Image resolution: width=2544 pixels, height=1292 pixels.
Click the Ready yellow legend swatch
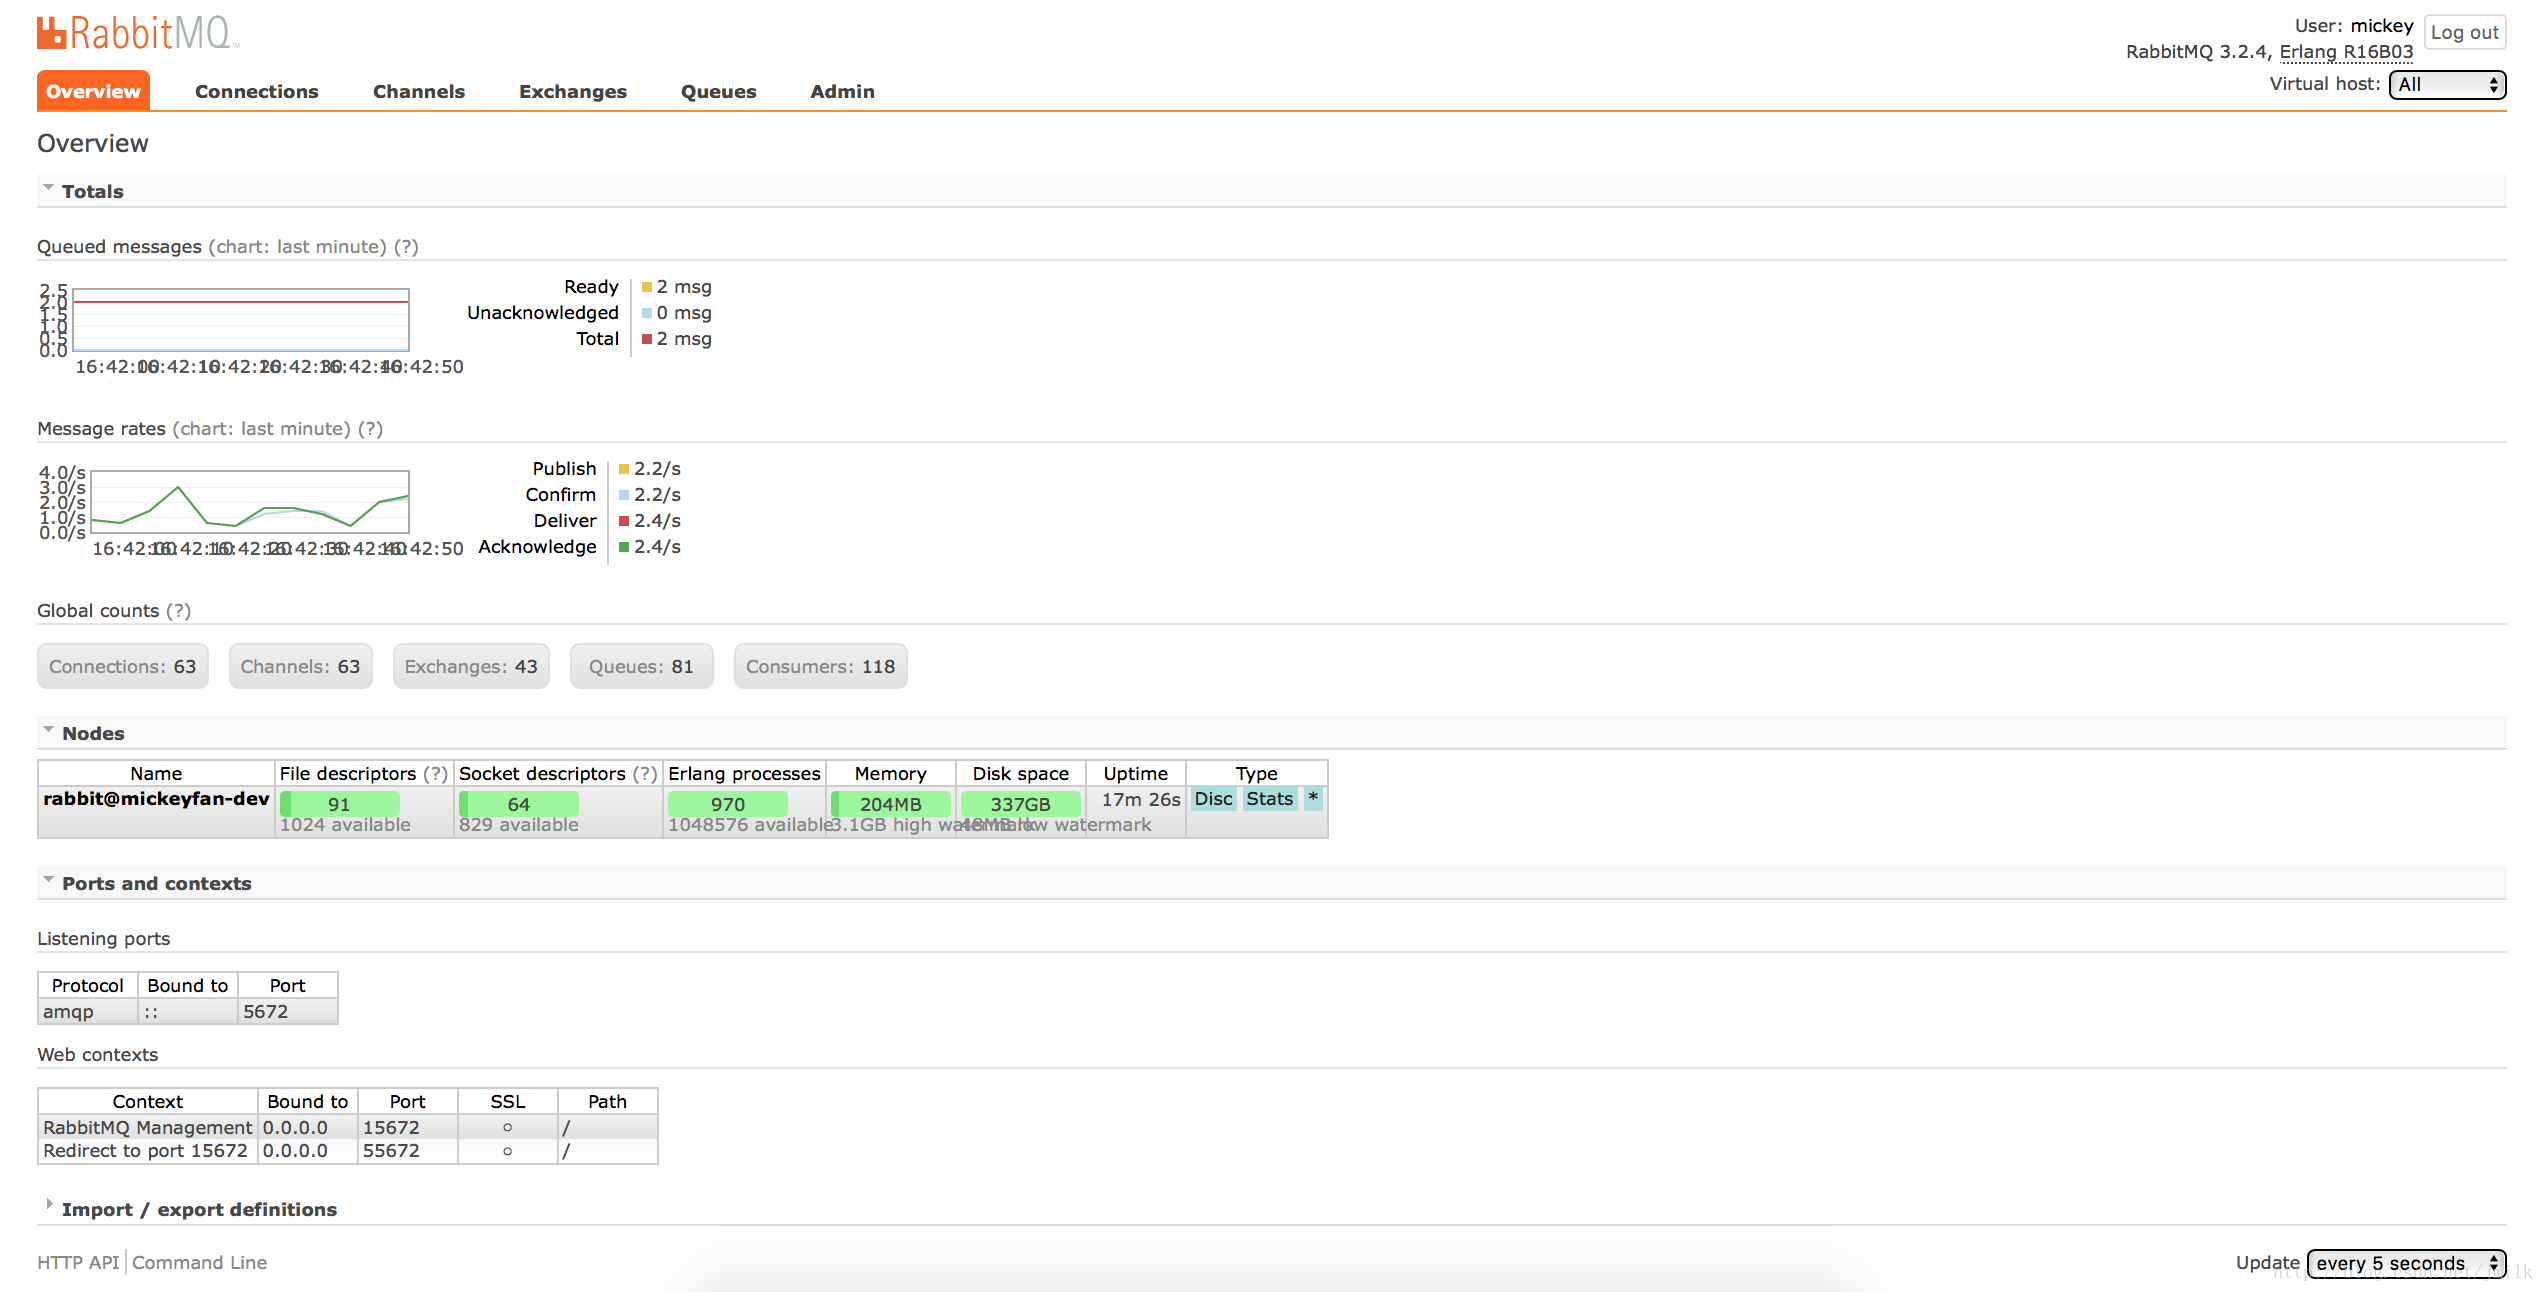647,287
